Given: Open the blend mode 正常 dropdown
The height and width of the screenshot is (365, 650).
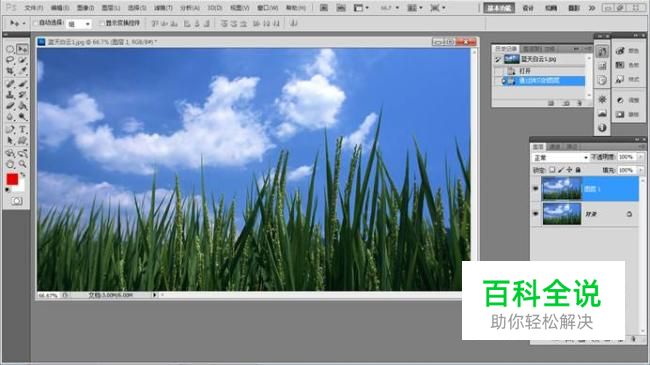Looking at the screenshot, I should [560, 158].
